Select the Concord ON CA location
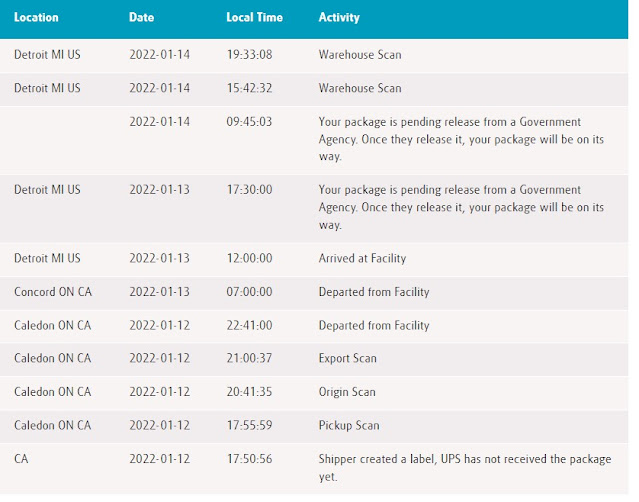This screenshot has height=502, width=639. click(54, 292)
